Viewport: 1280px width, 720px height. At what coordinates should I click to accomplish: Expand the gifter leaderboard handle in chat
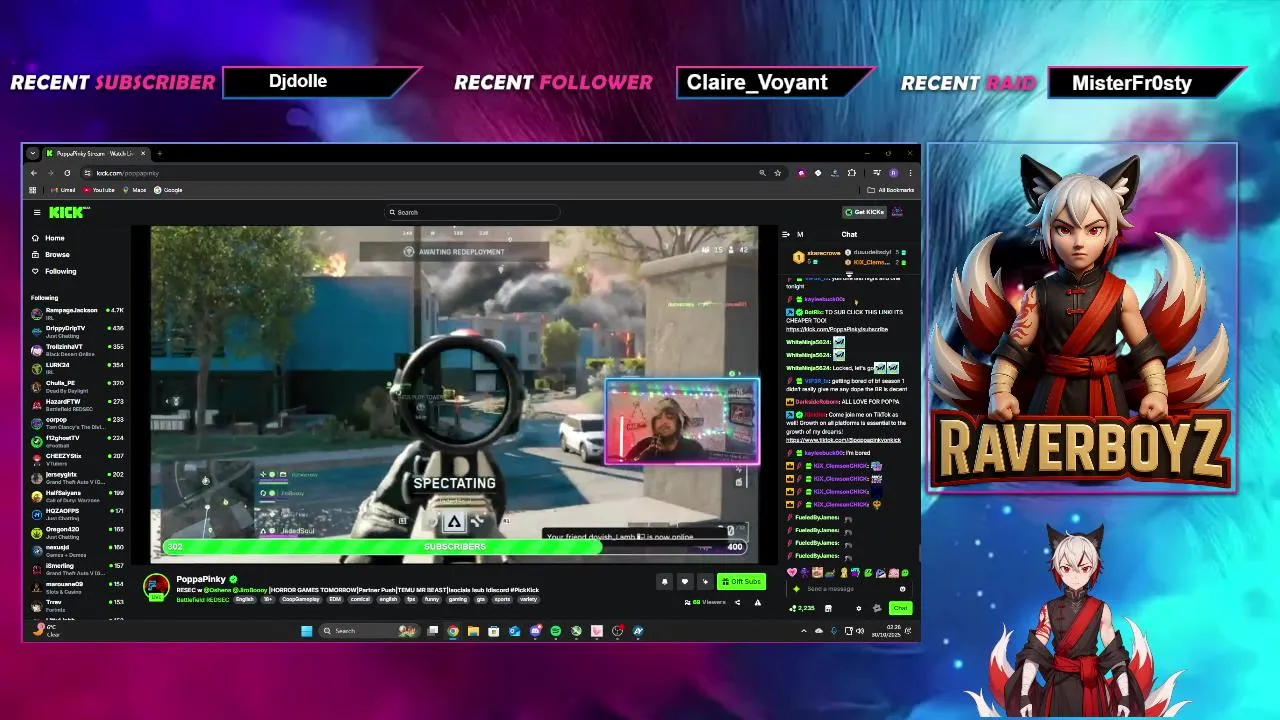tap(849, 274)
